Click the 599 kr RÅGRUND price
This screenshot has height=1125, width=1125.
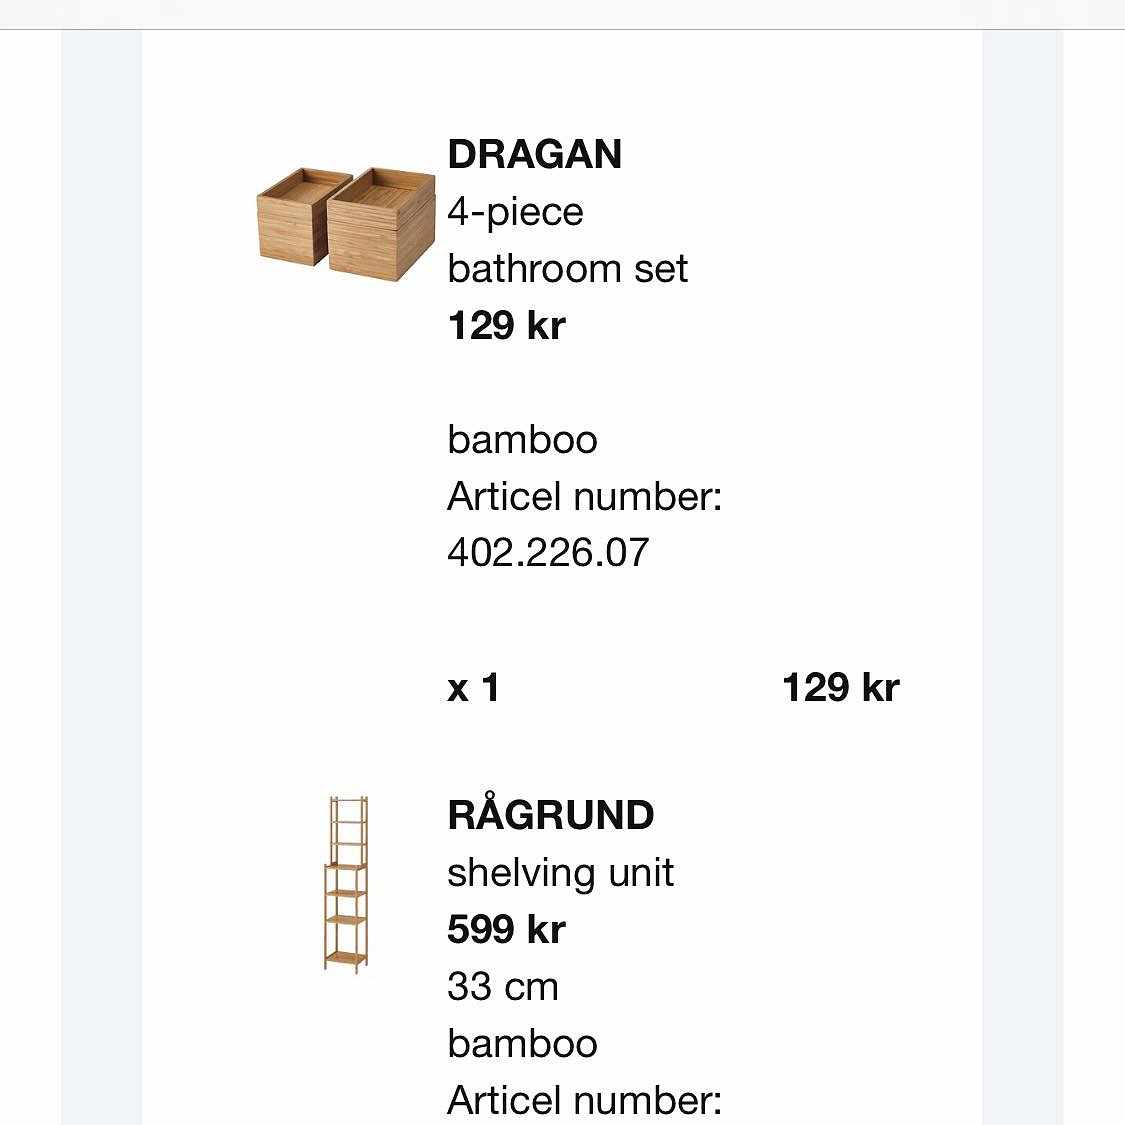point(506,930)
